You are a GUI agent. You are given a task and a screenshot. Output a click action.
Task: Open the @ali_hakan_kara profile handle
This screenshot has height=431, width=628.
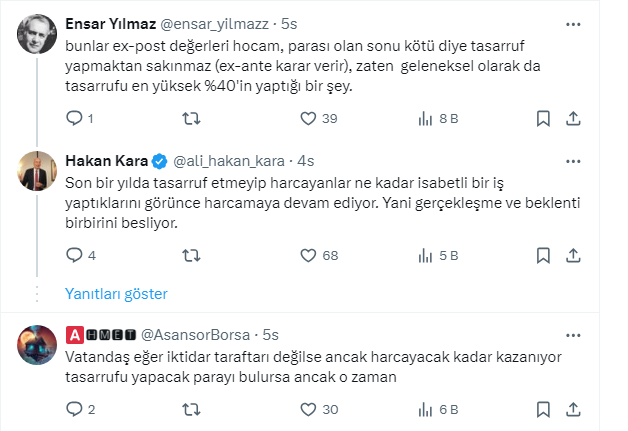[x=231, y=161]
